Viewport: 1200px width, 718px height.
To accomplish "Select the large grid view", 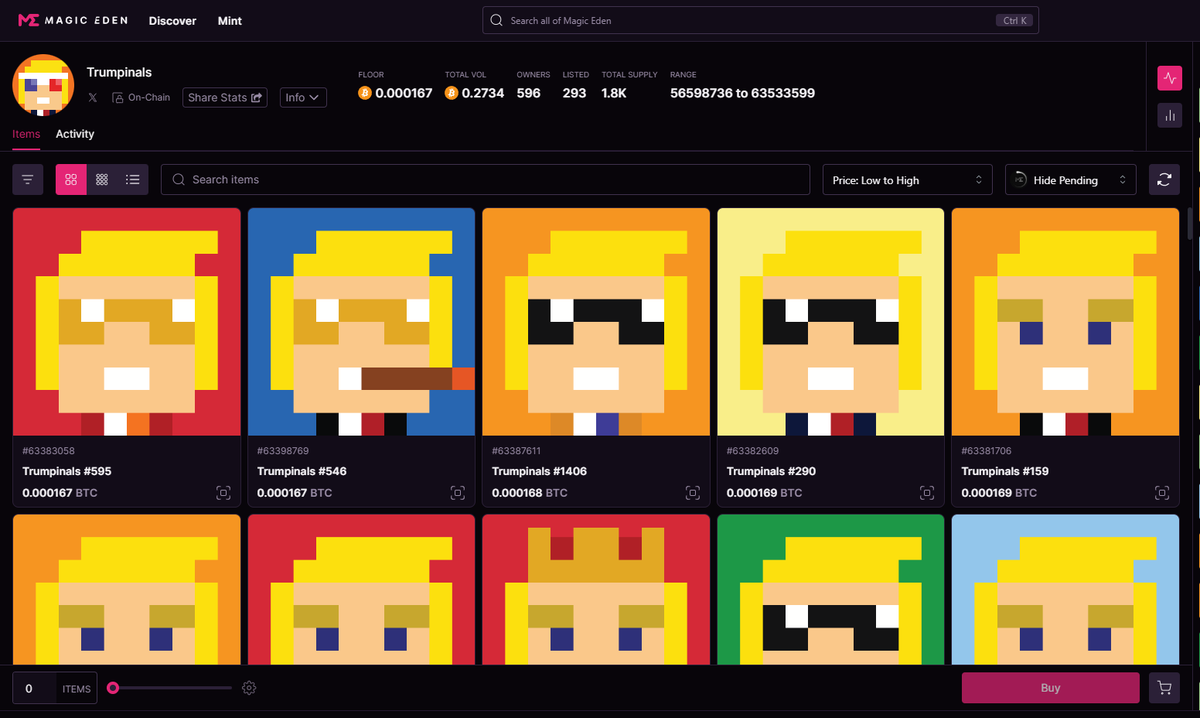I will (71, 180).
